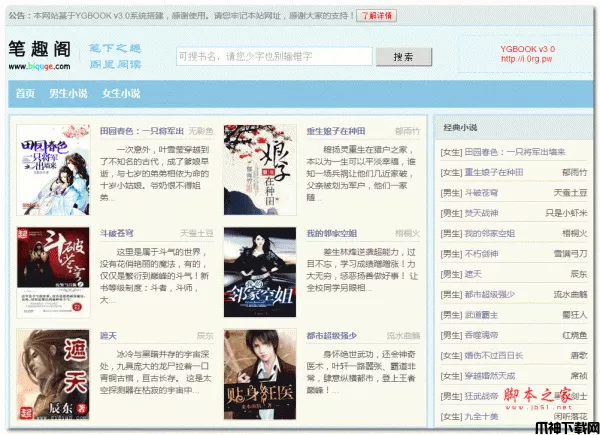Click author name 梧桐火 in main list
The height and width of the screenshot is (435, 600).
click(x=408, y=233)
